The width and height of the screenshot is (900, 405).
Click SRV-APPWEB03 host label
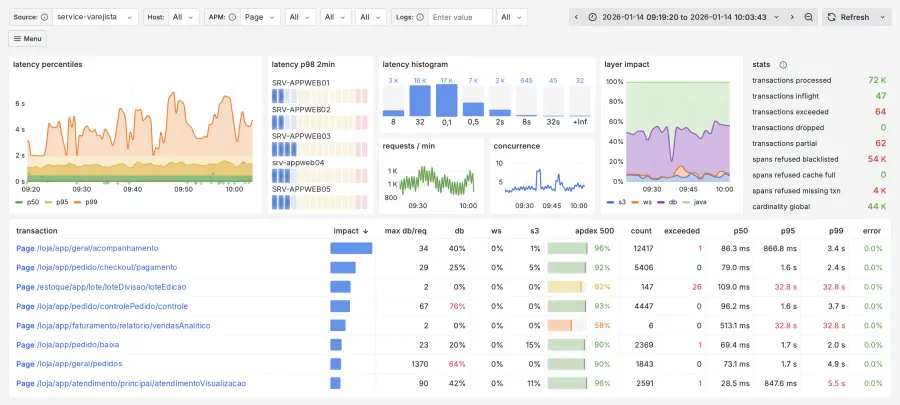(301, 136)
